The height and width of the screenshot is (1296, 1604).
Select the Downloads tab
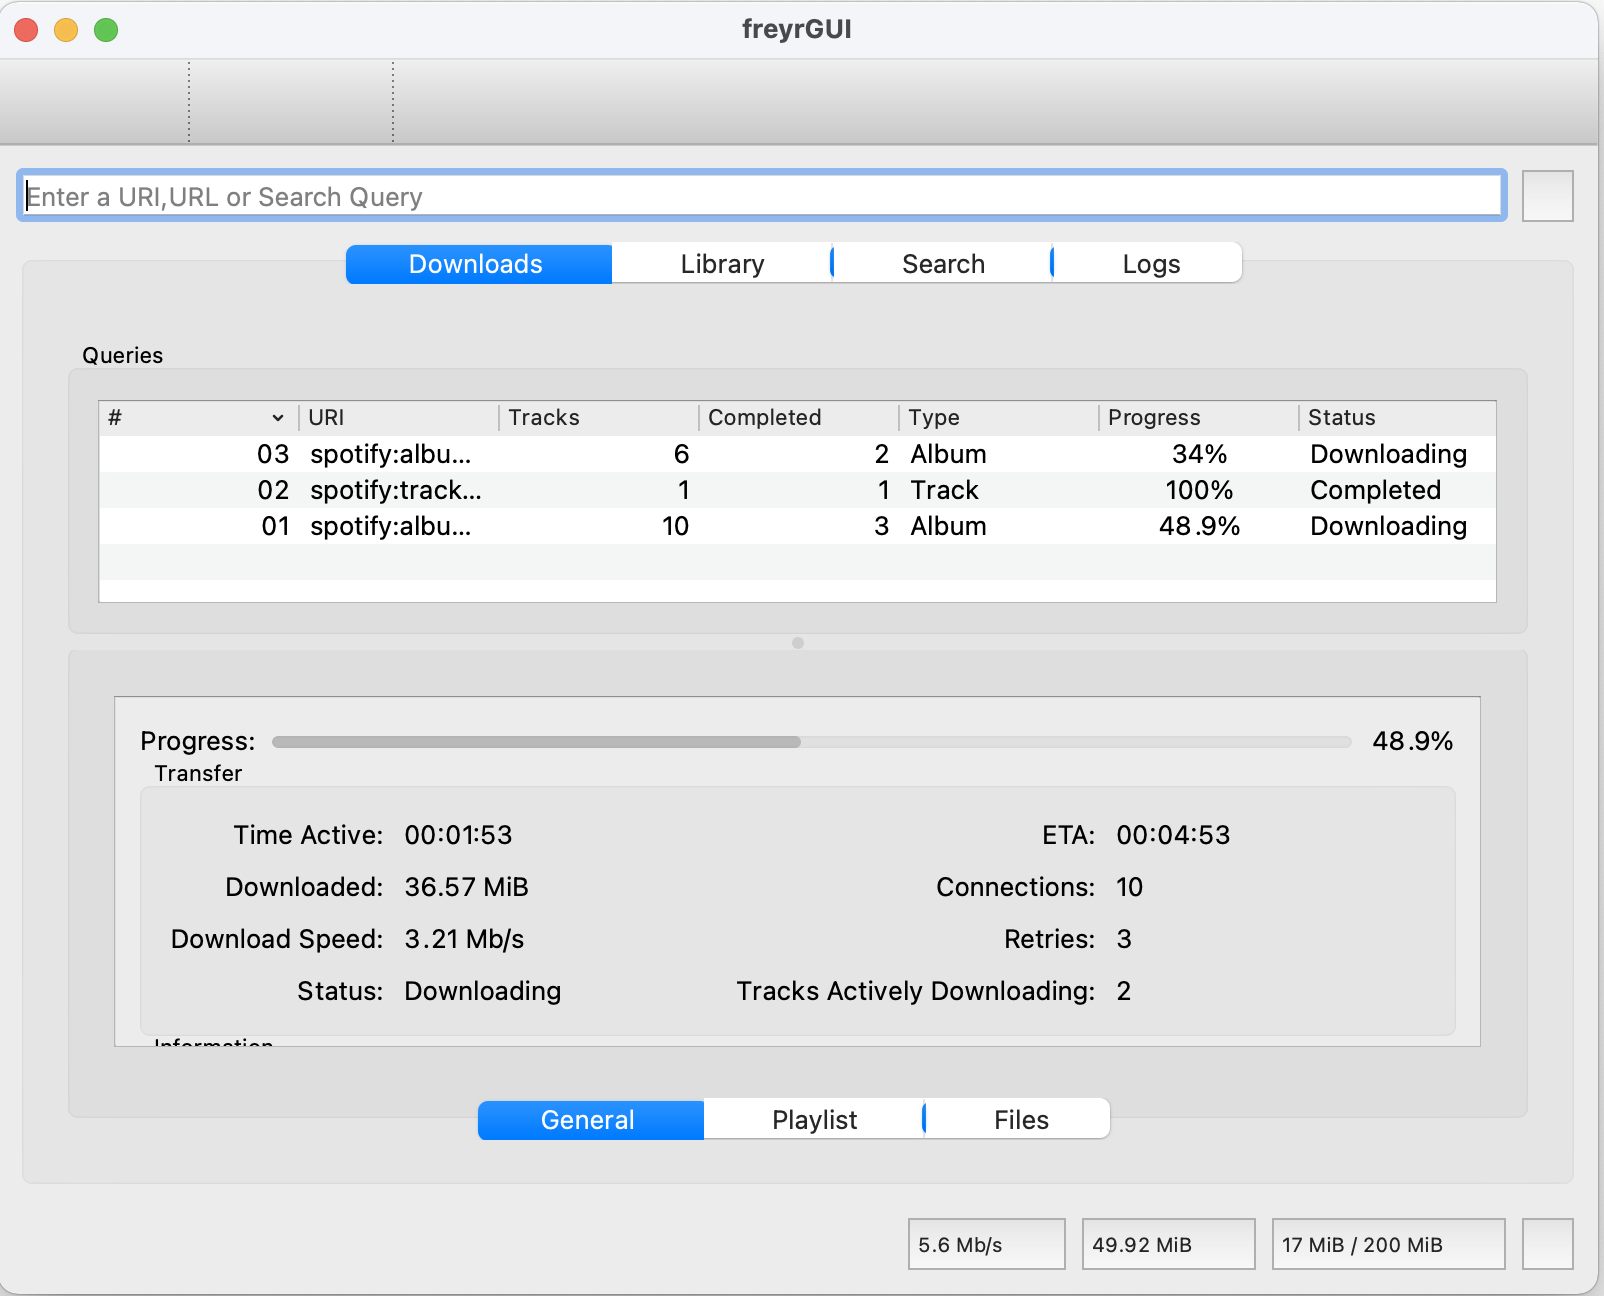click(x=476, y=263)
